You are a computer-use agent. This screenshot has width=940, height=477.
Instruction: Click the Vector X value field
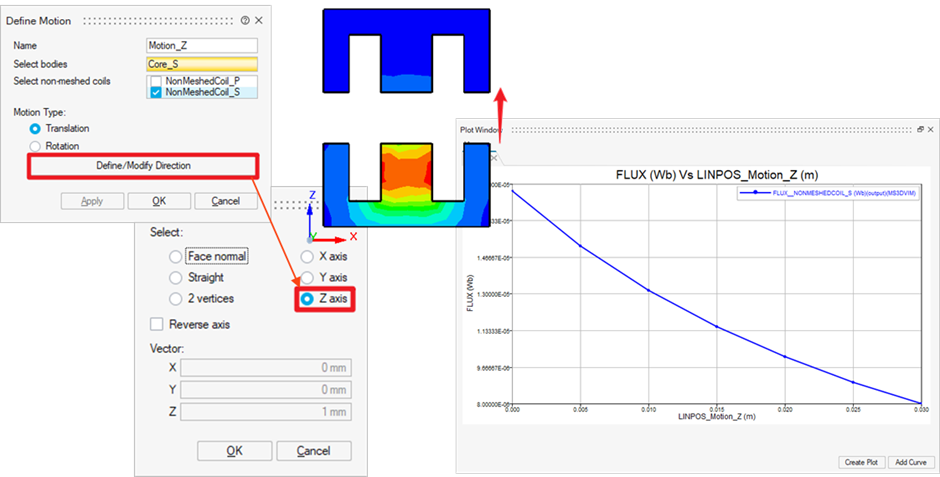[266, 368]
